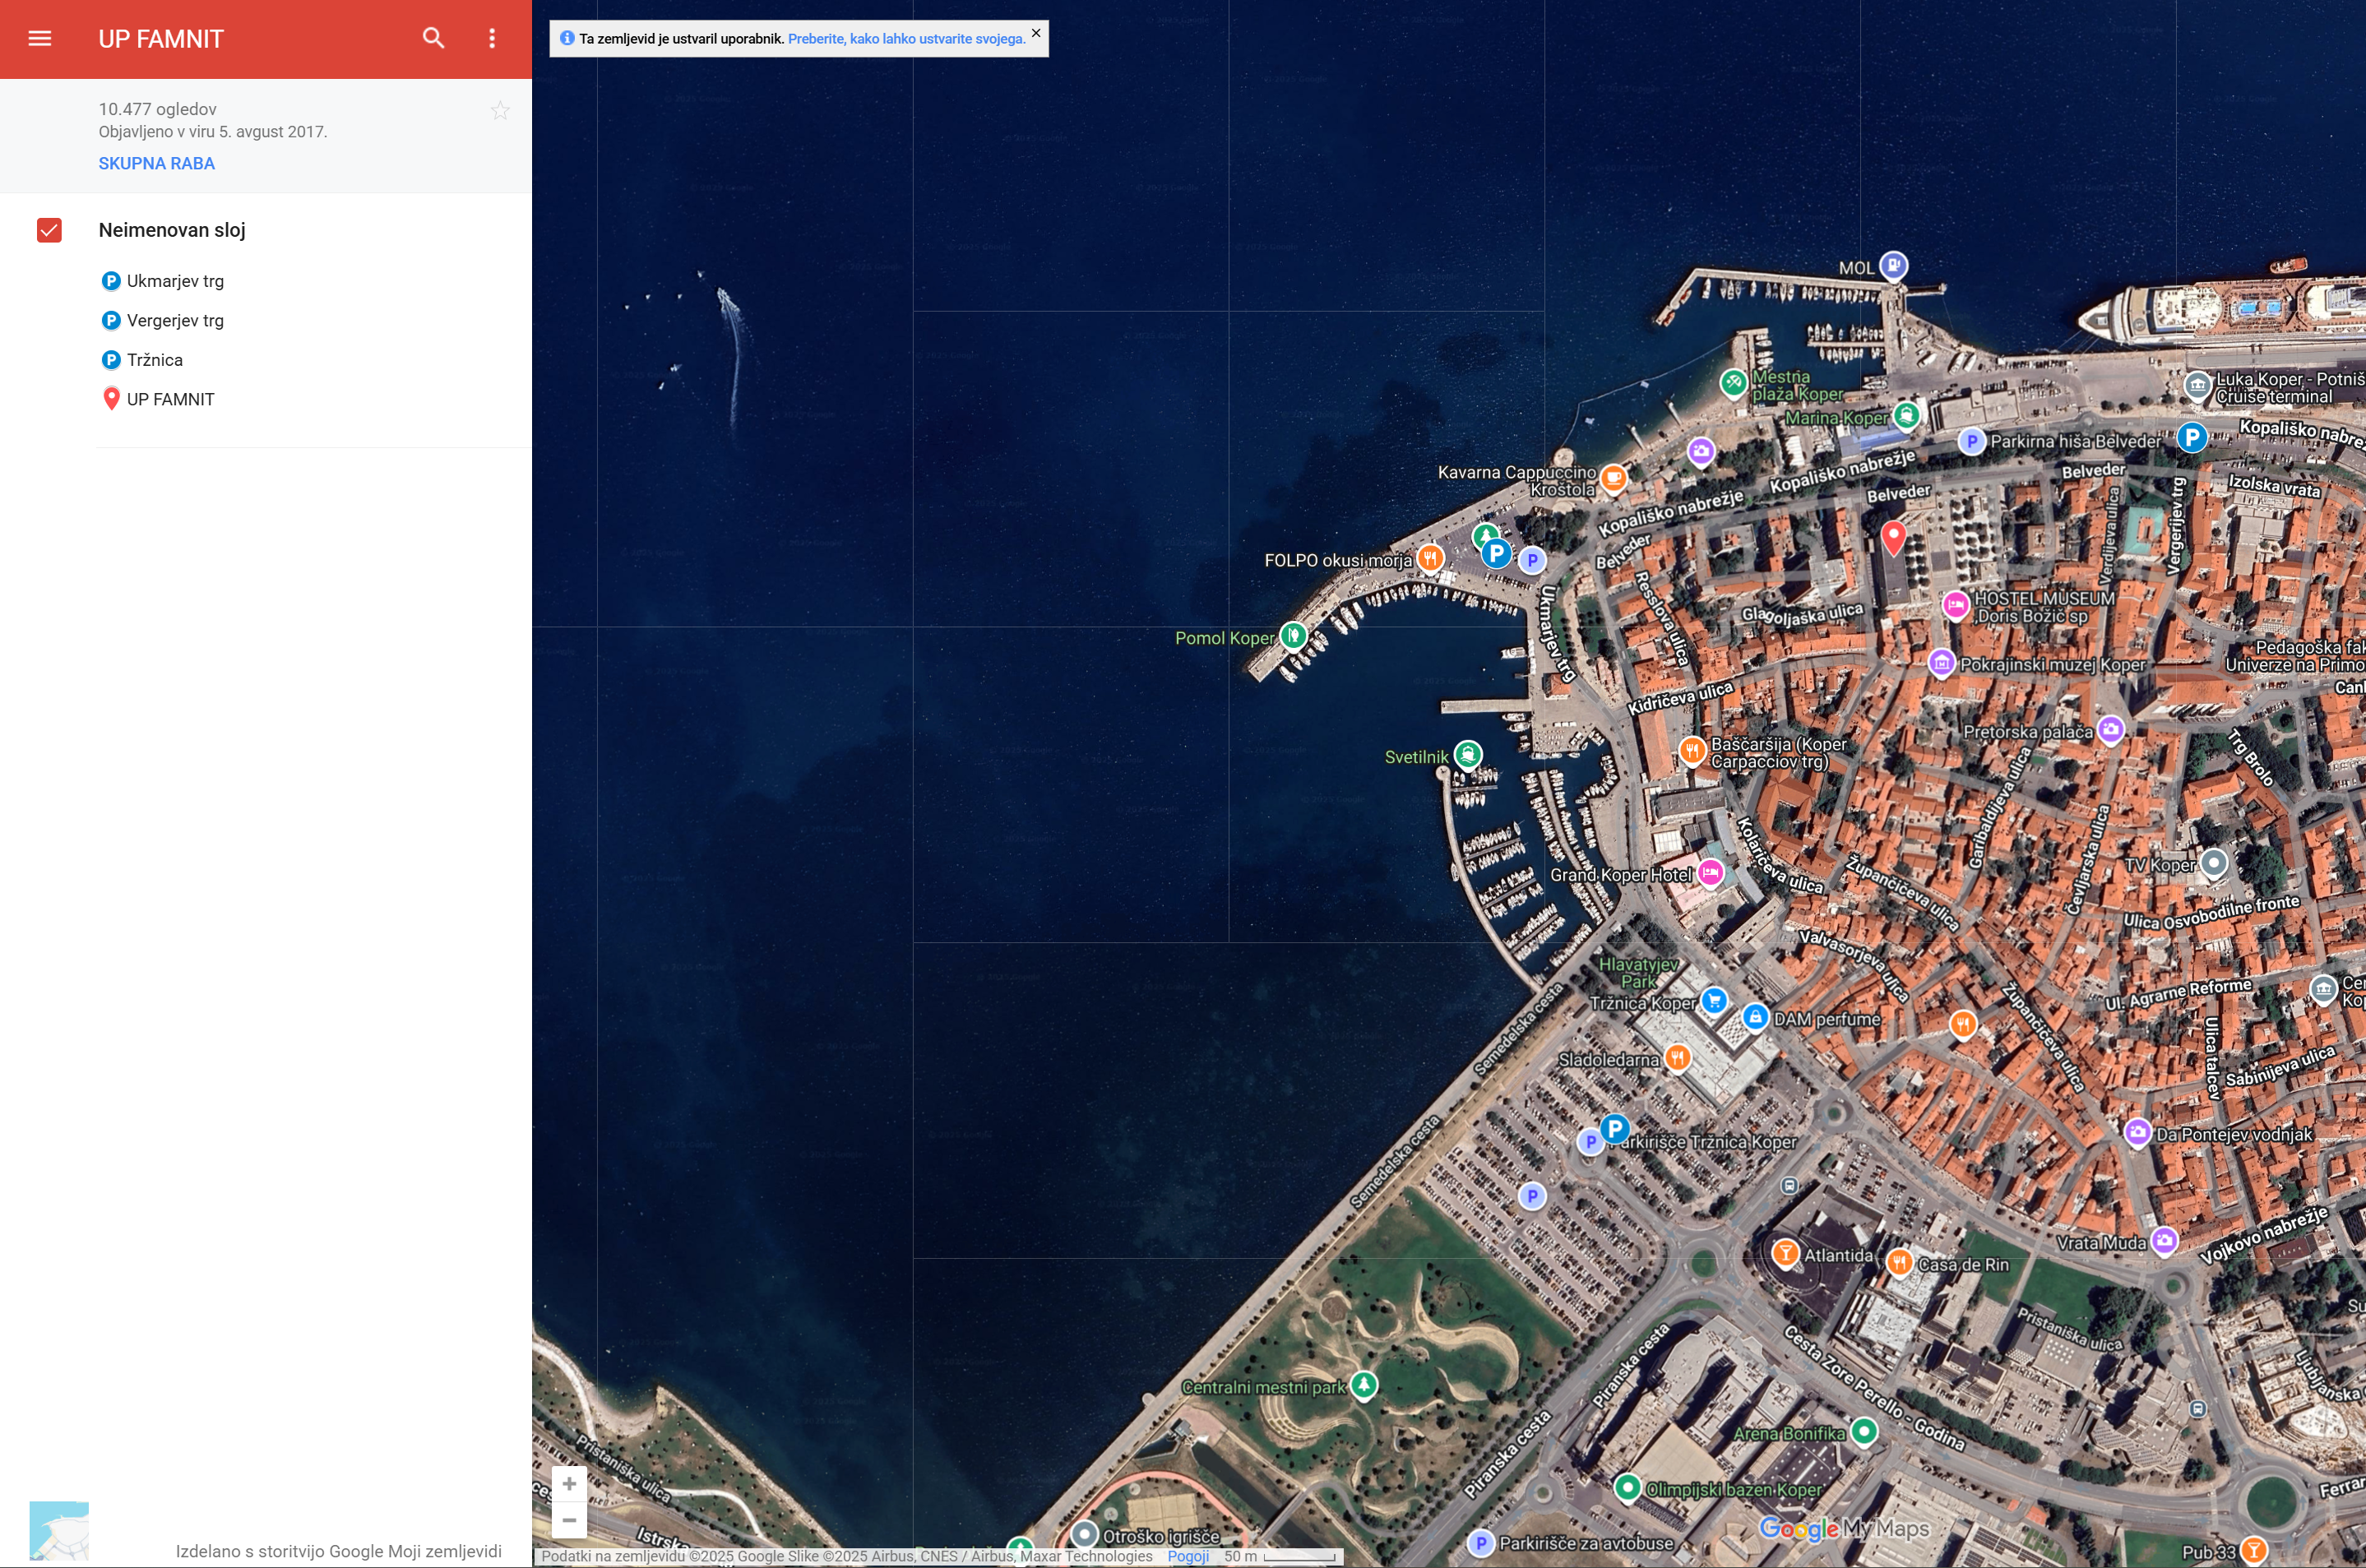Close the user-created map notice
Screen dimensions: 2366x1568
pos(1036,33)
